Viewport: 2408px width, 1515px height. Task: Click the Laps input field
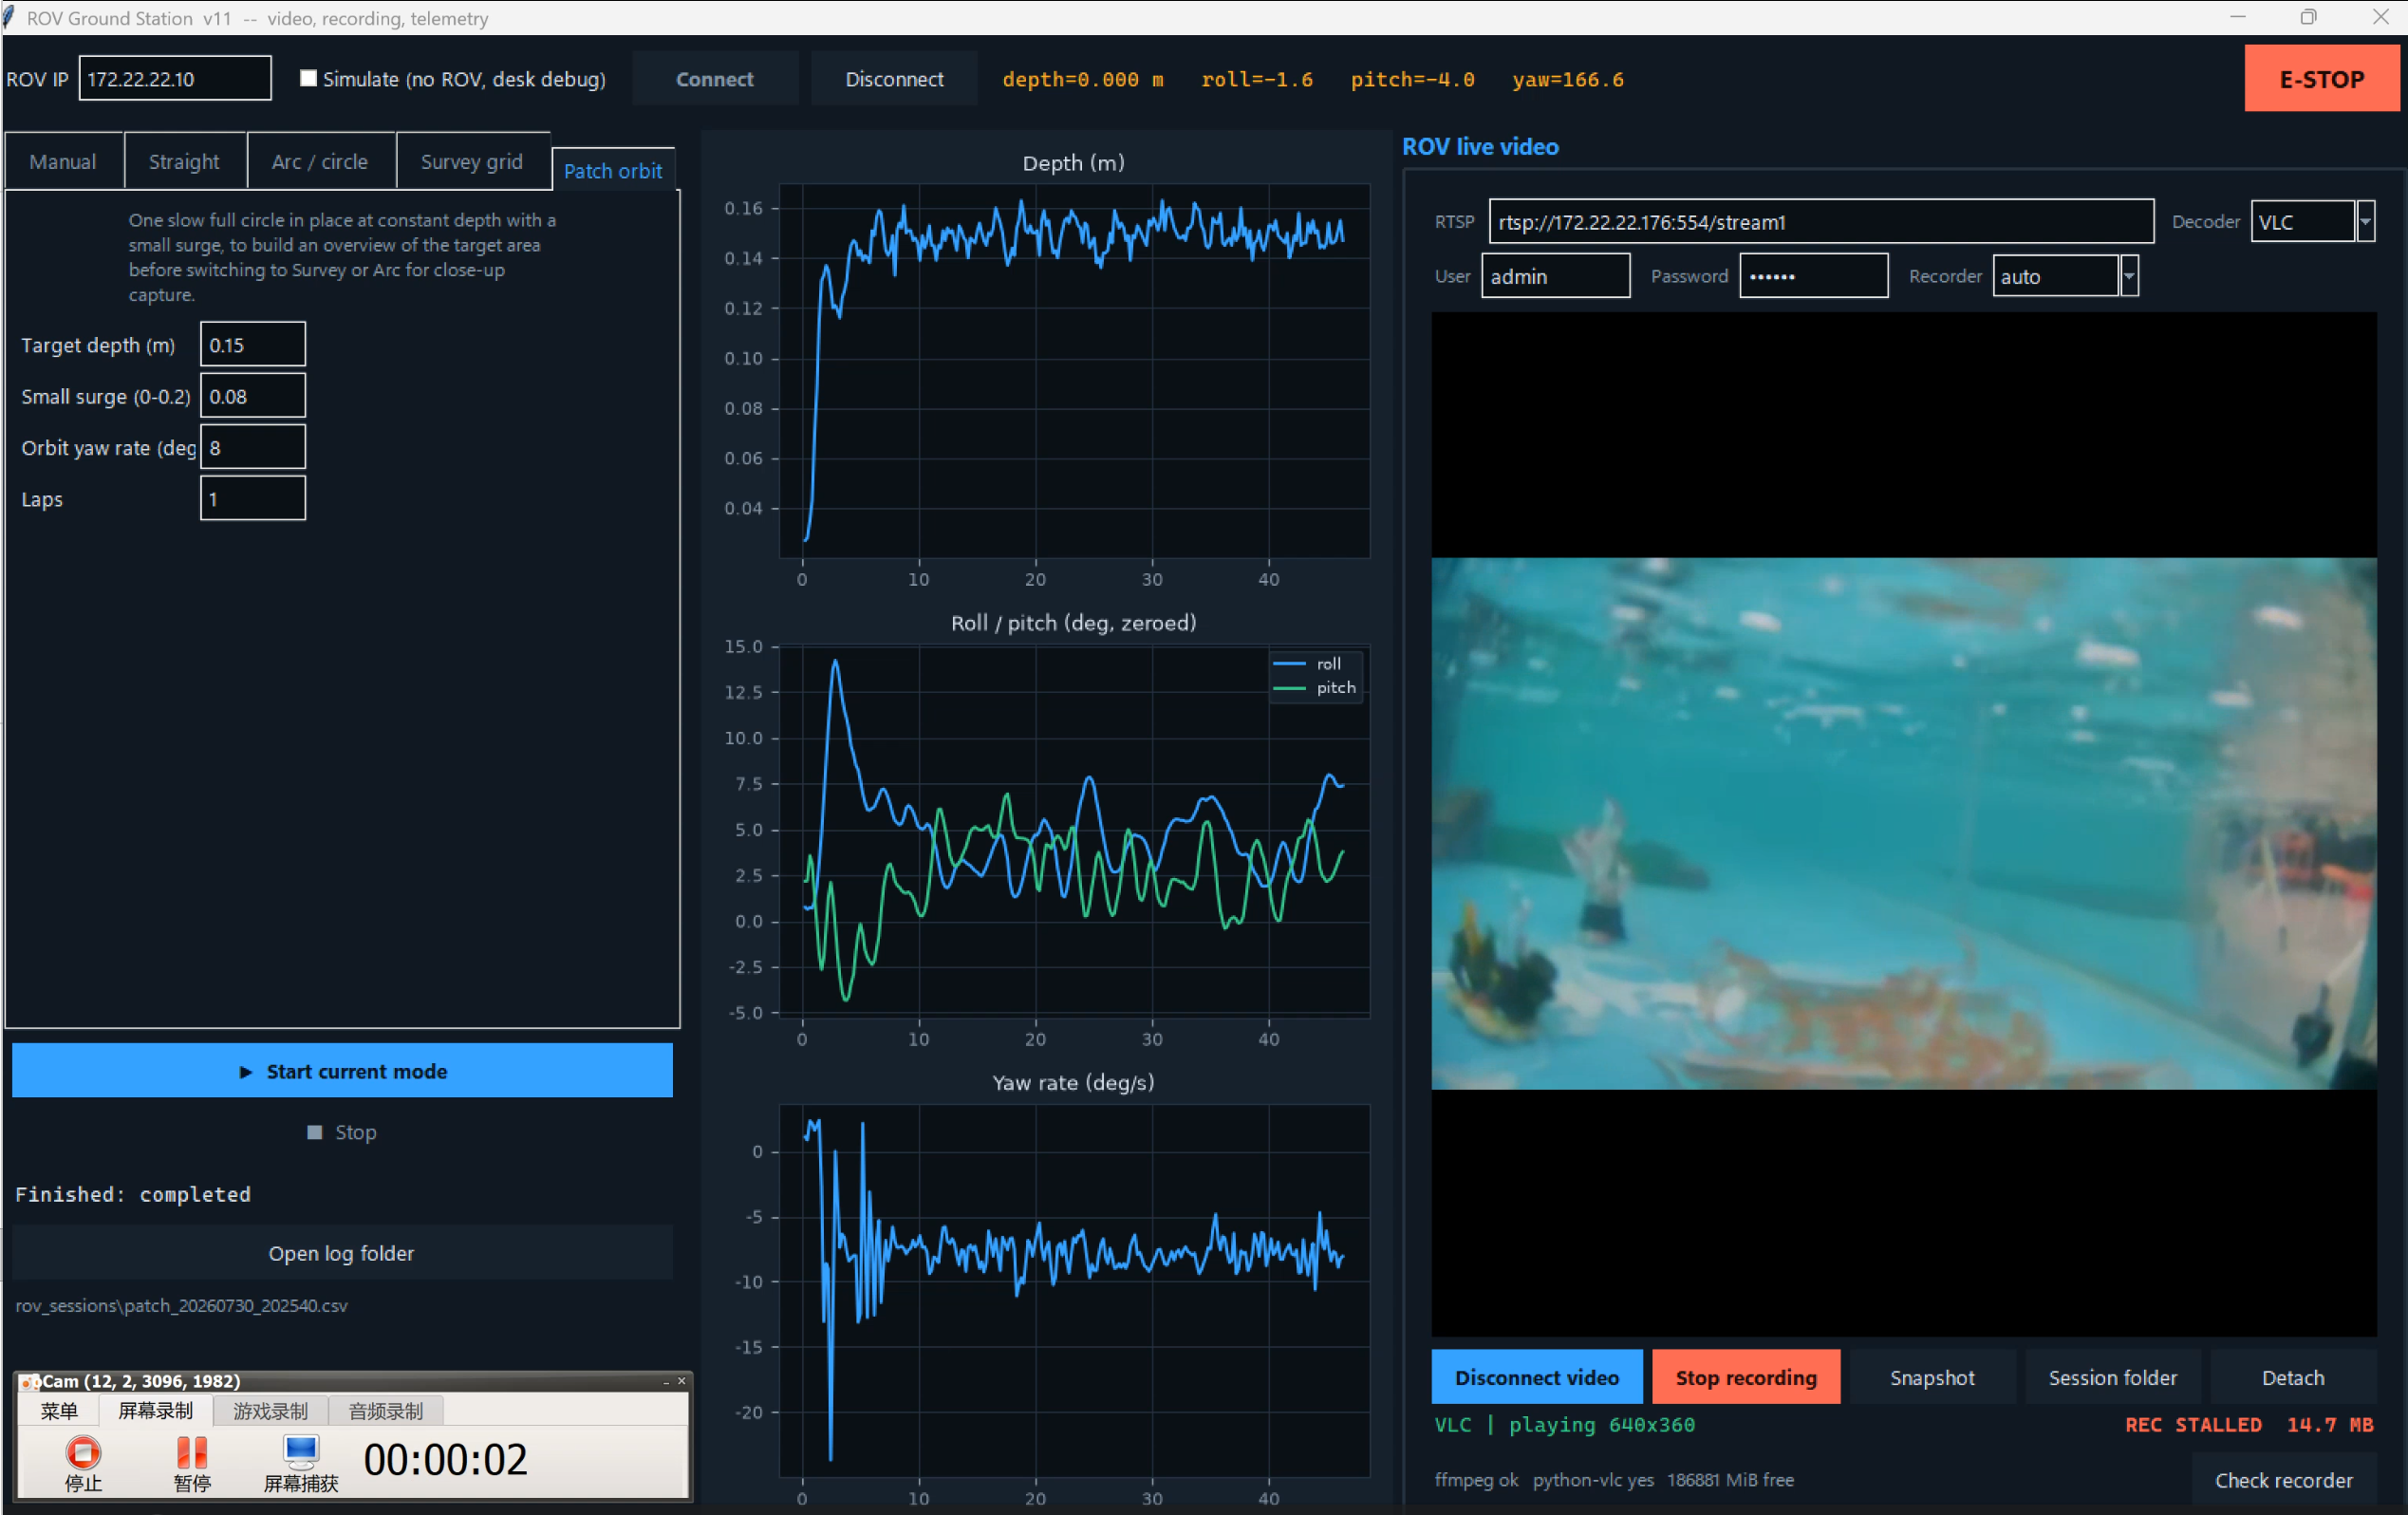tap(253, 498)
